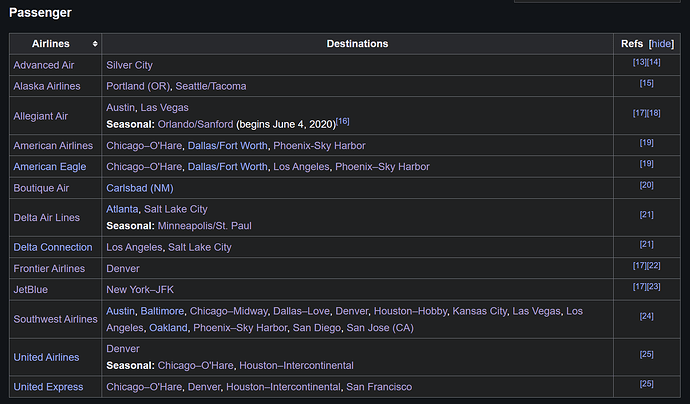
Task: Open reference [14] for Advanced Air
Action: click(653, 62)
